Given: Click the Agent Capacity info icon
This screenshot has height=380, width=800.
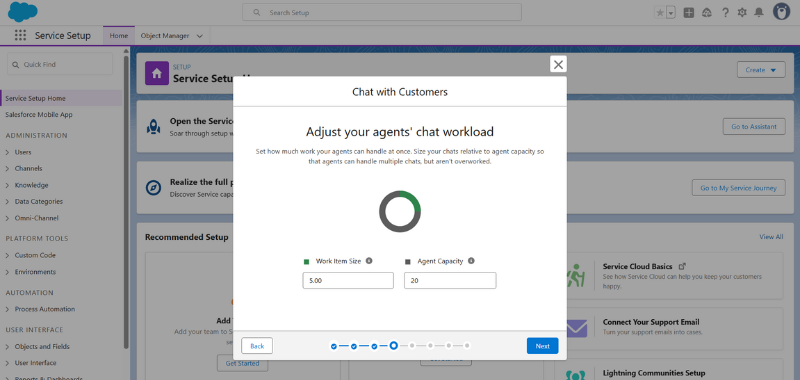Looking at the screenshot, I should (471, 261).
